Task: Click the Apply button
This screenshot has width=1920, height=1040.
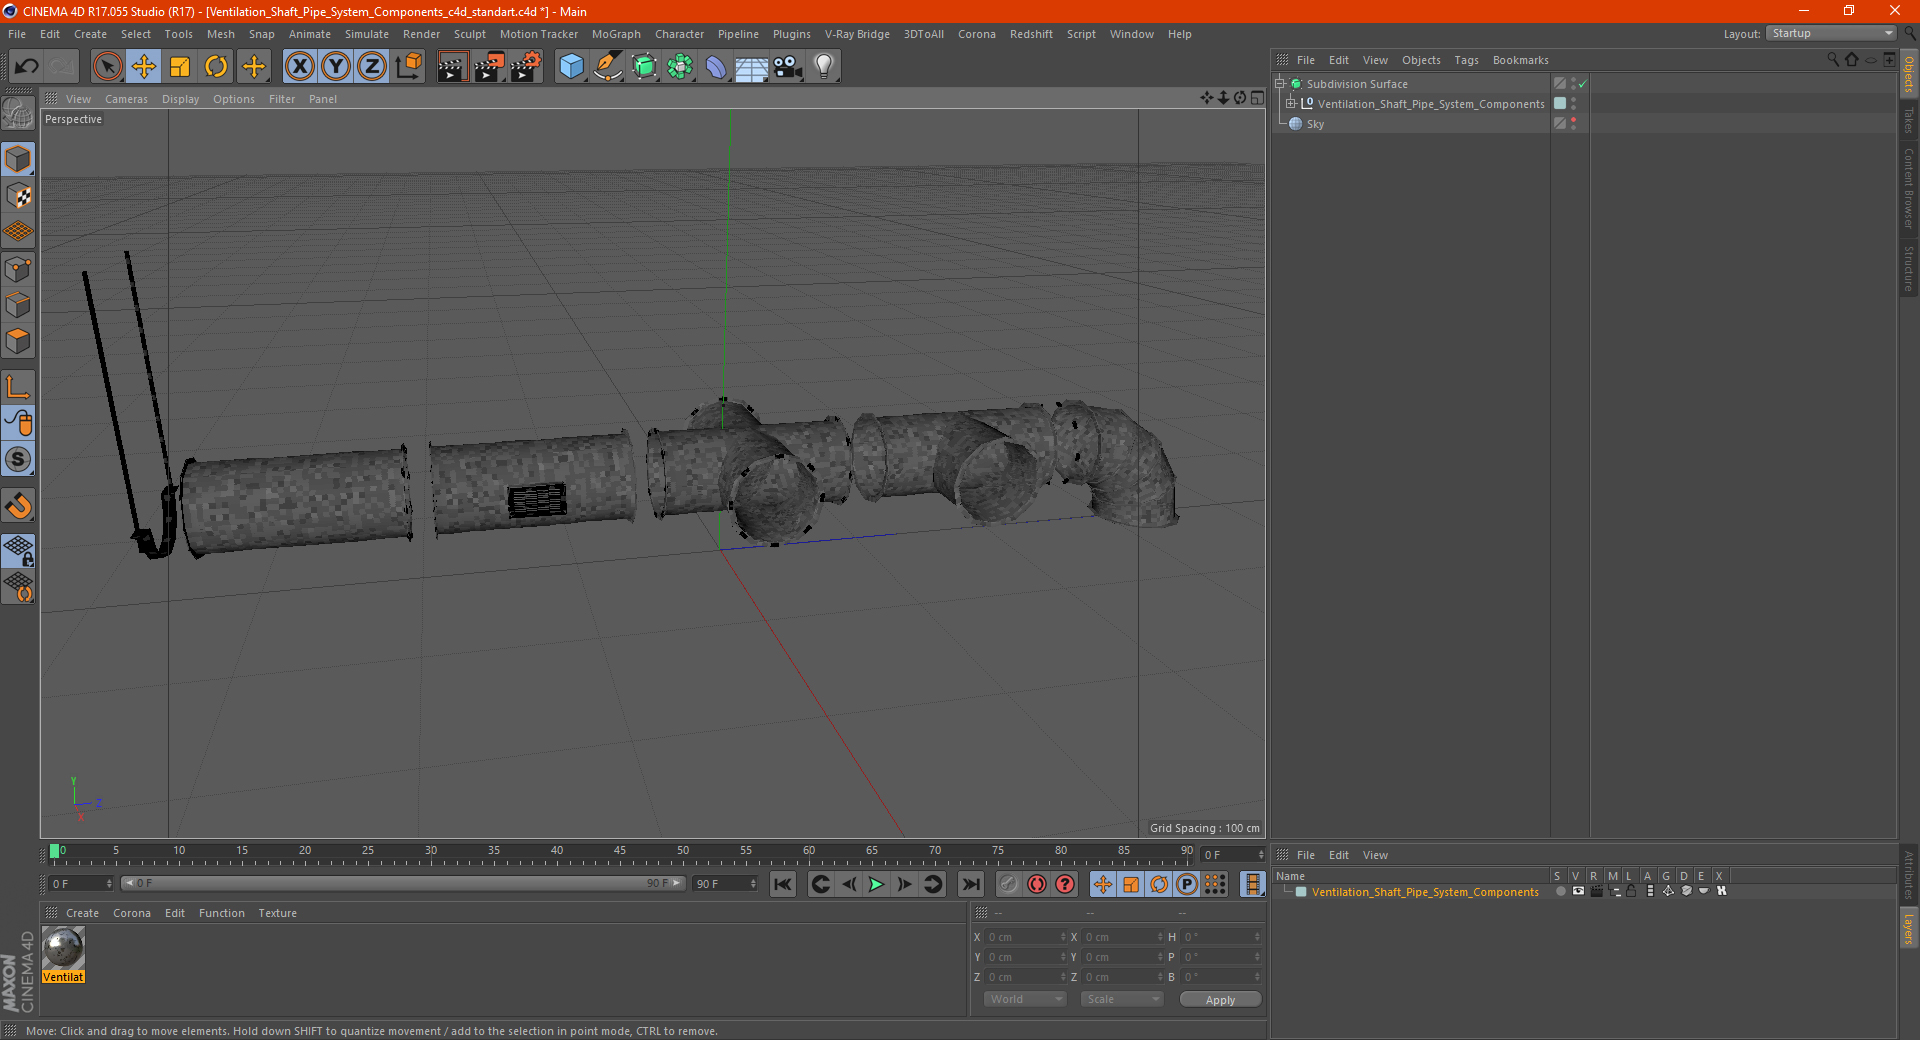Action: click(1220, 999)
